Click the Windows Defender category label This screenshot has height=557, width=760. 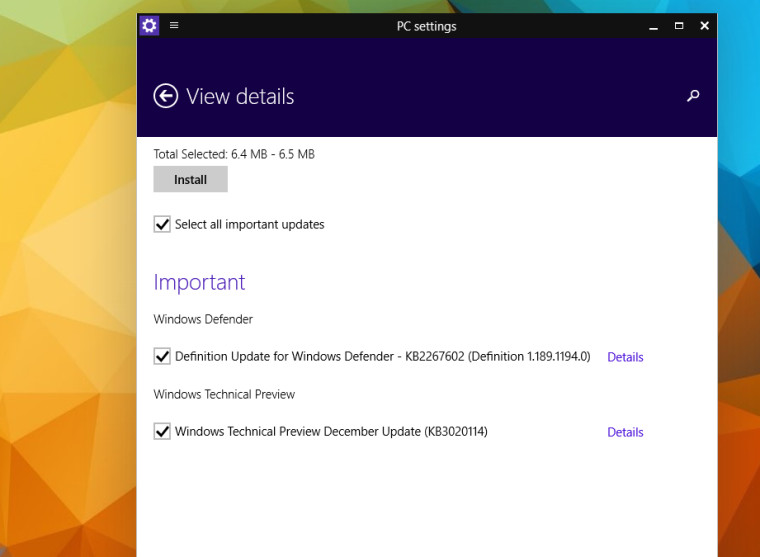pyautogui.click(x=203, y=319)
